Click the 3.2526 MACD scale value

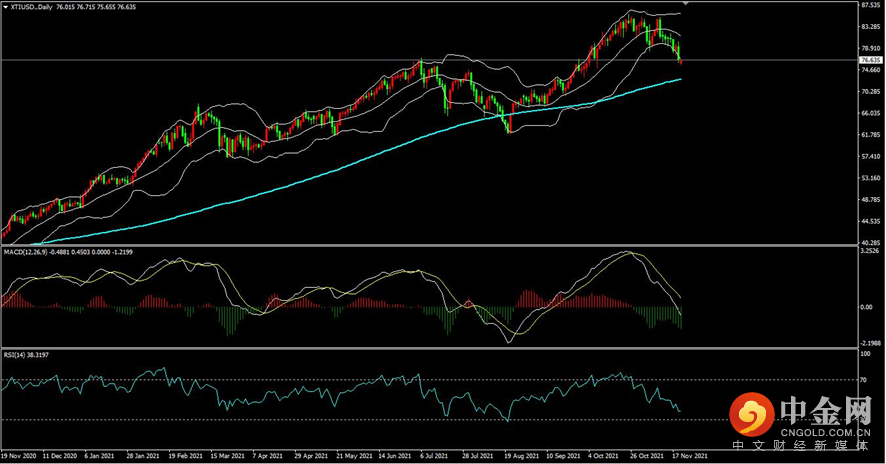870,250
